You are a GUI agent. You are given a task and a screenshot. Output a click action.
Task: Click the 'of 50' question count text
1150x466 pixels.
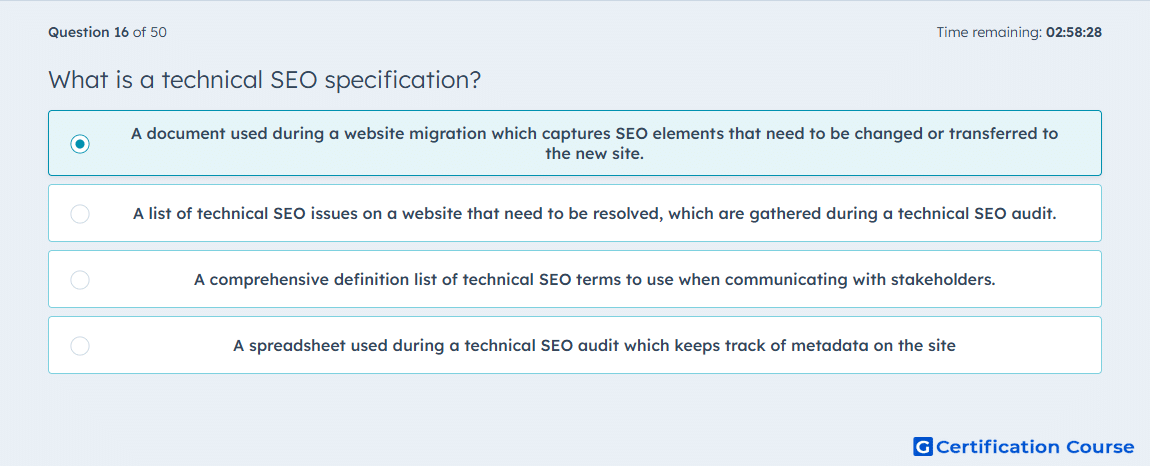150,32
